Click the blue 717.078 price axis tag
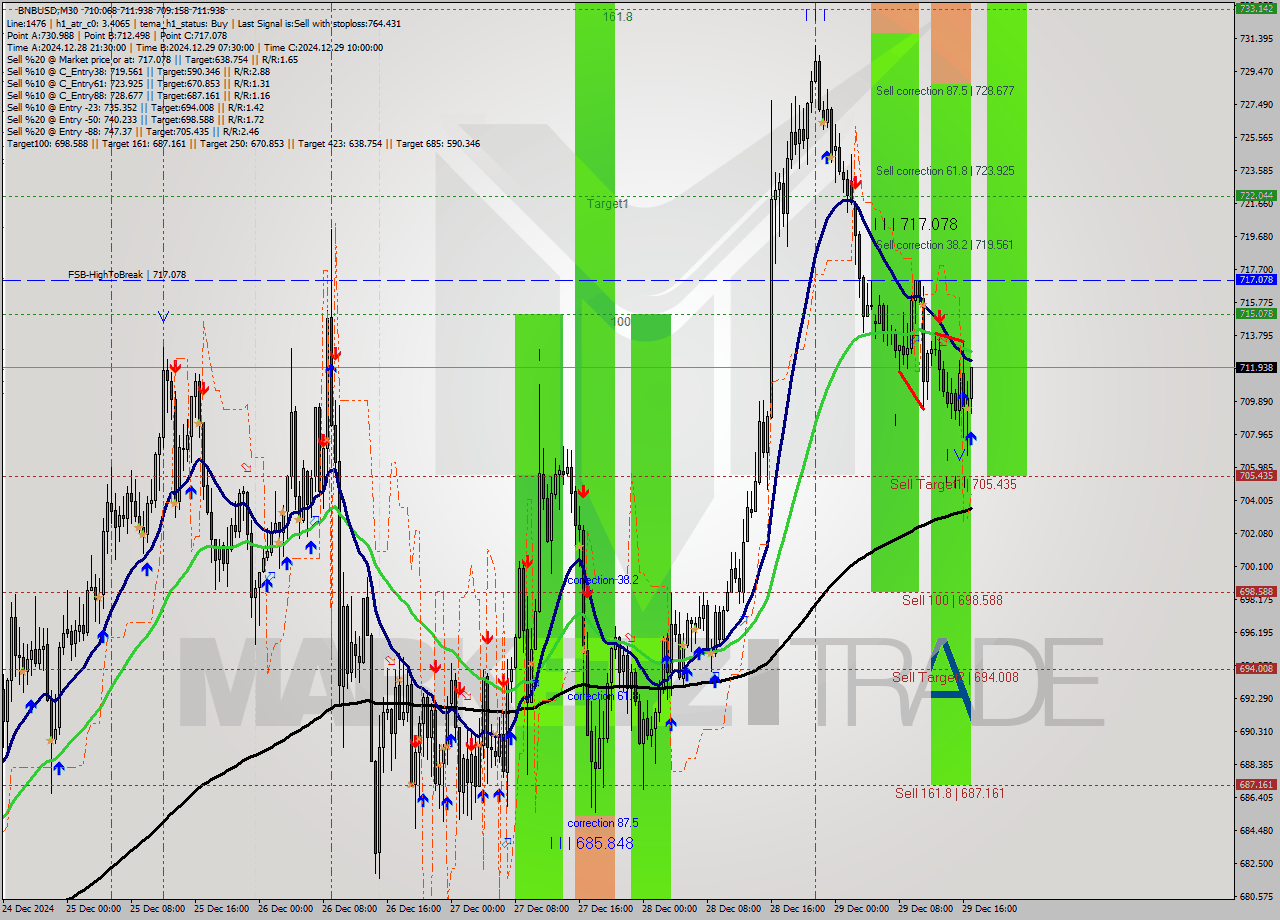This screenshot has width=1280, height=920. [1256, 280]
